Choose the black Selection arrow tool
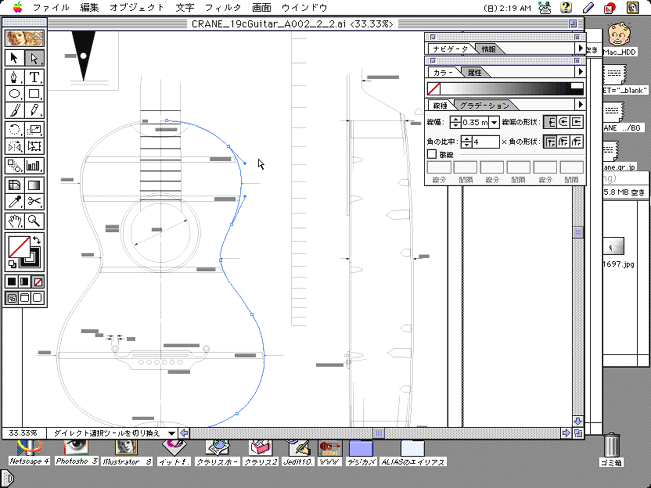The height and width of the screenshot is (488, 651). point(15,58)
